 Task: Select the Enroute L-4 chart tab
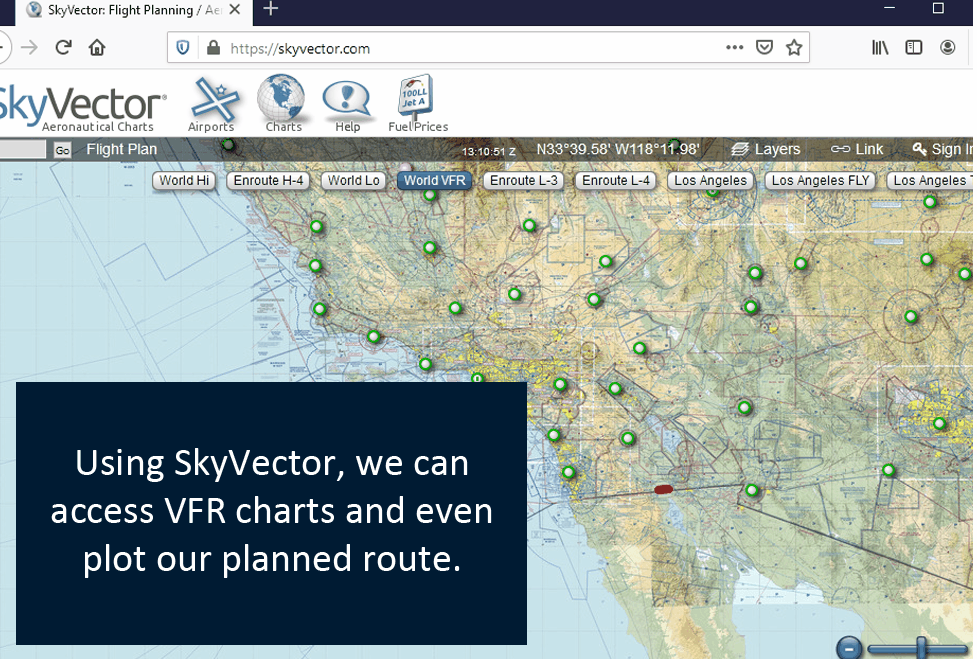(616, 181)
